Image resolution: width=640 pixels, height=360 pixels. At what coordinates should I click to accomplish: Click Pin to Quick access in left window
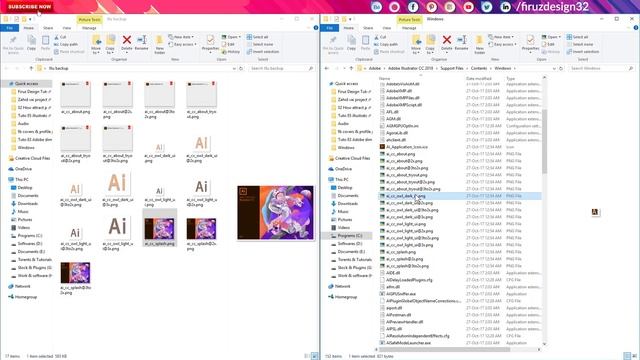[x=13, y=44]
